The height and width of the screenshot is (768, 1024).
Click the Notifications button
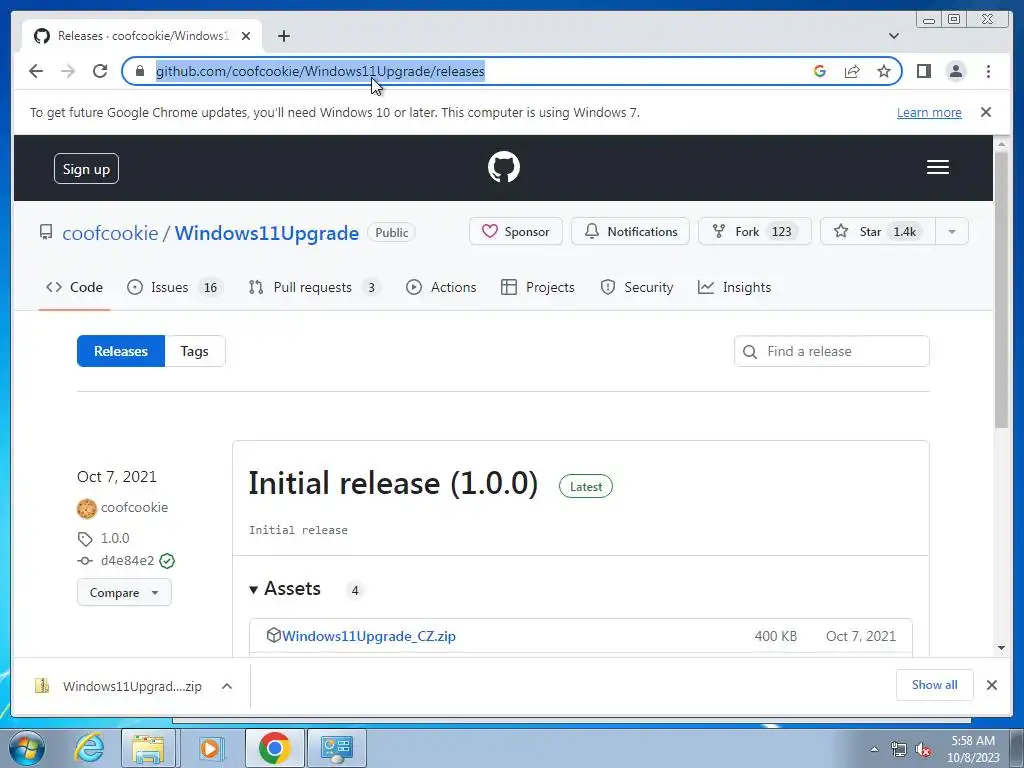pyautogui.click(x=630, y=231)
